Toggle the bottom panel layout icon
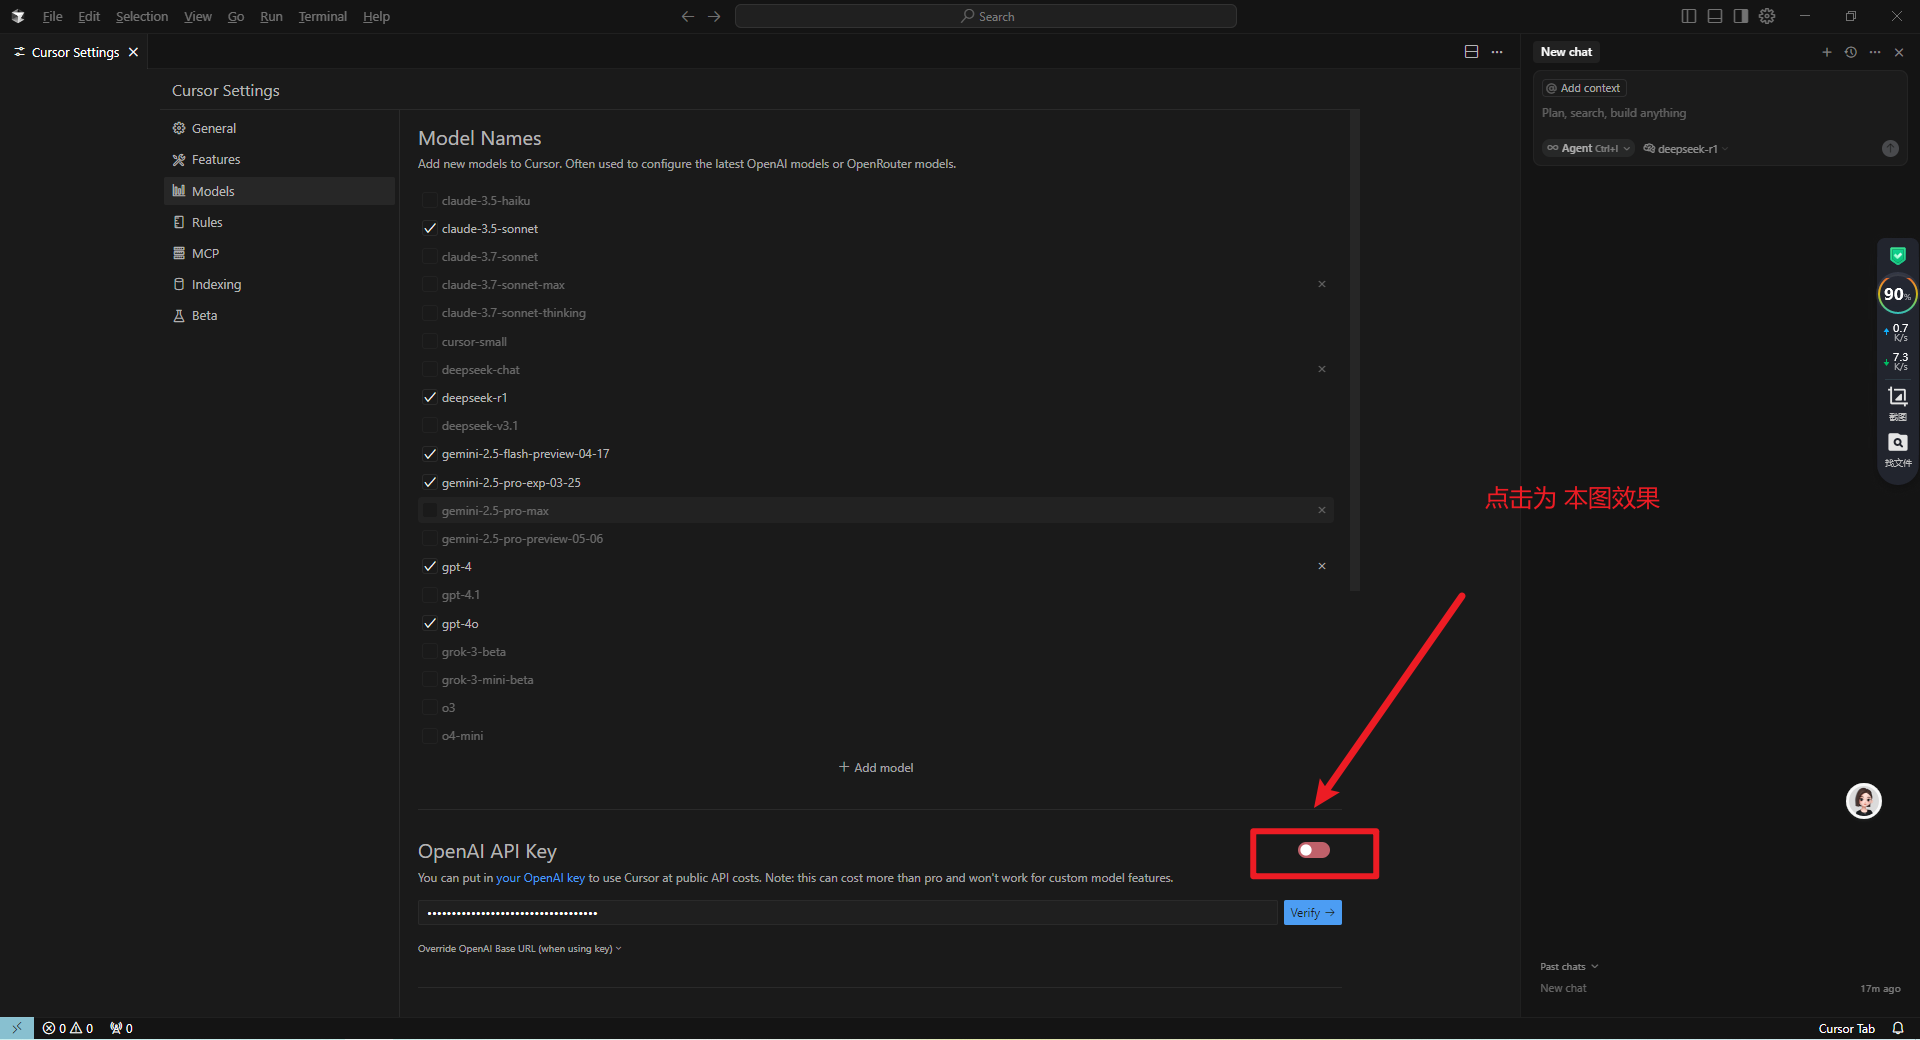1920x1040 pixels. (x=1715, y=16)
